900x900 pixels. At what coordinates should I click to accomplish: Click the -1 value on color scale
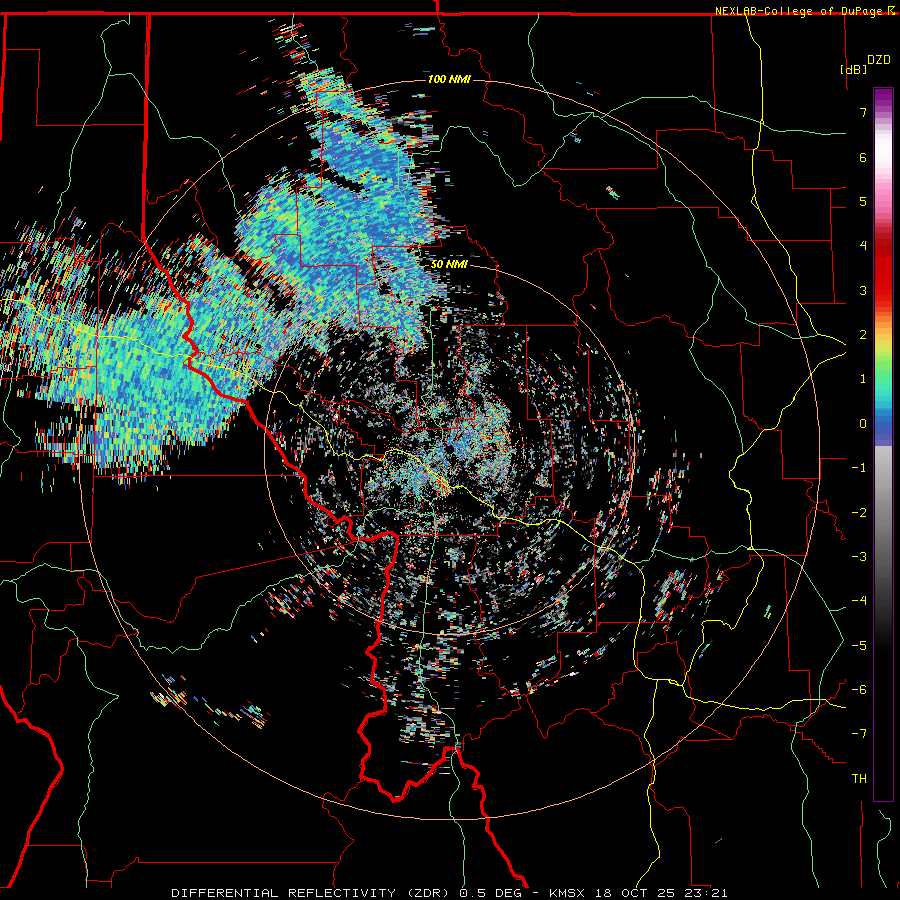[x=859, y=468]
